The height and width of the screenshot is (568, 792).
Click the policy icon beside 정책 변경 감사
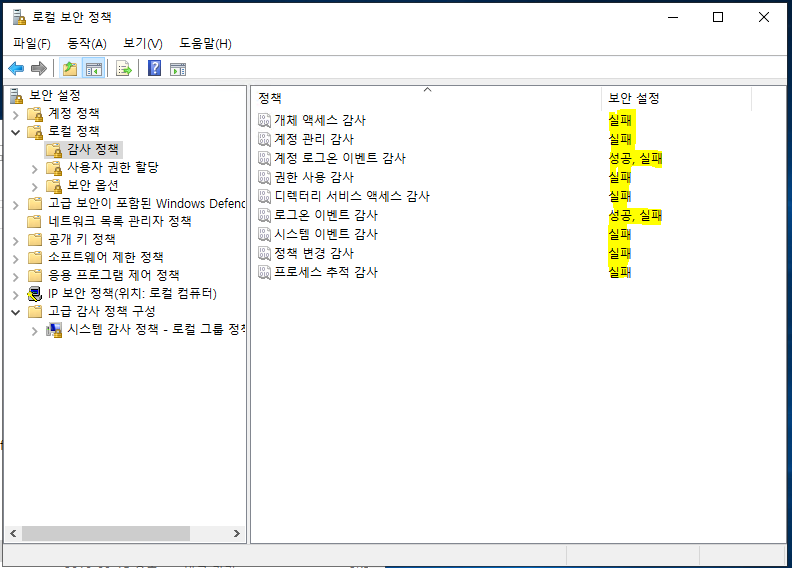pyautogui.click(x=265, y=253)
